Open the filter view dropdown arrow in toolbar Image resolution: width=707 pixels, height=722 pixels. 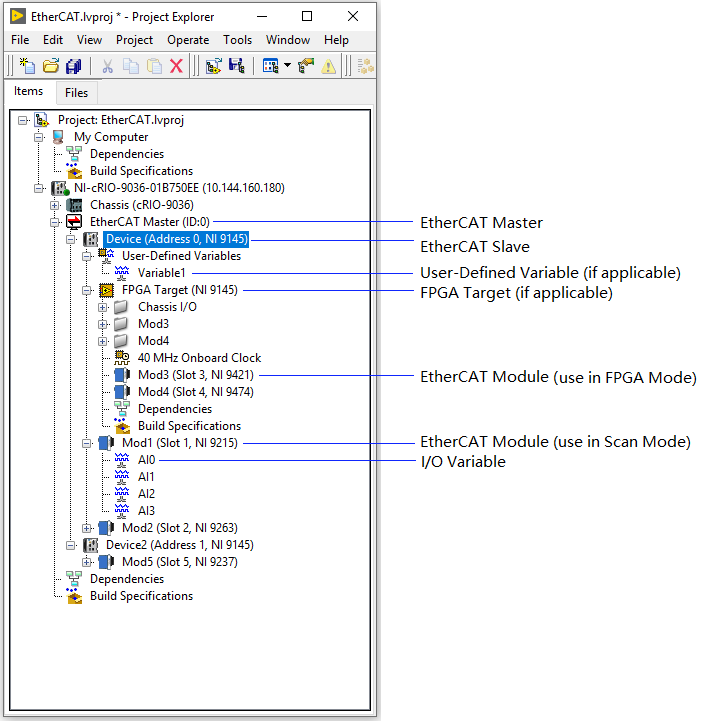287,66
